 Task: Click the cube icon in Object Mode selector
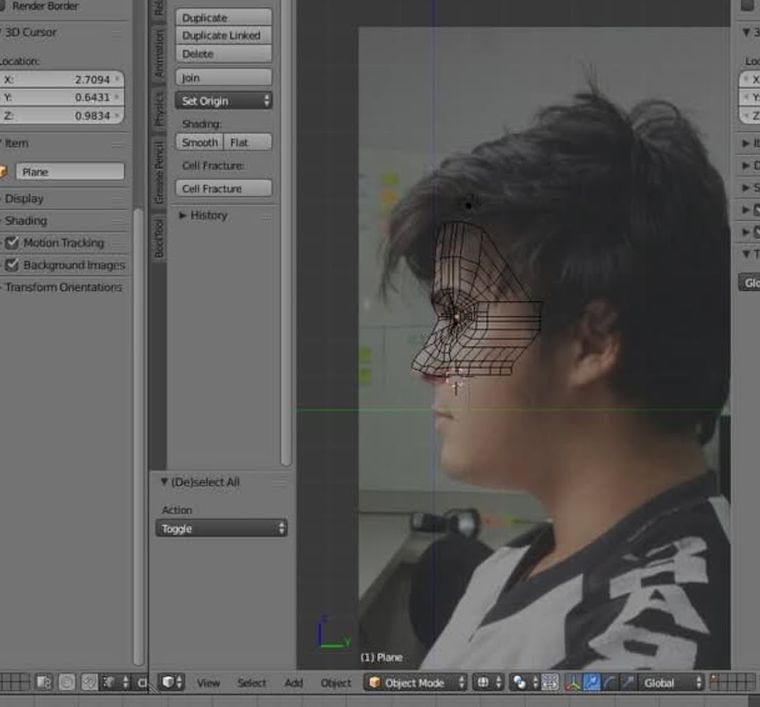375,682
